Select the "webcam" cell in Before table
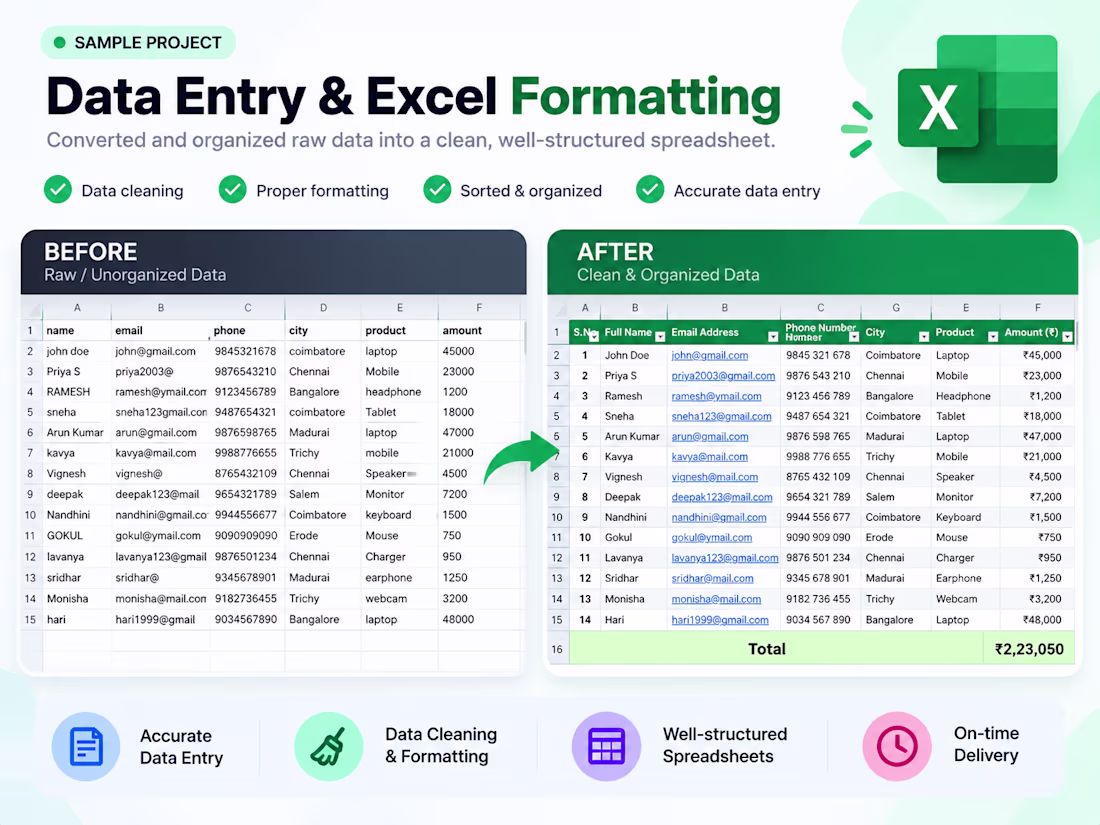The height and width of the screenshot is (825, 1100). (399, 598)
